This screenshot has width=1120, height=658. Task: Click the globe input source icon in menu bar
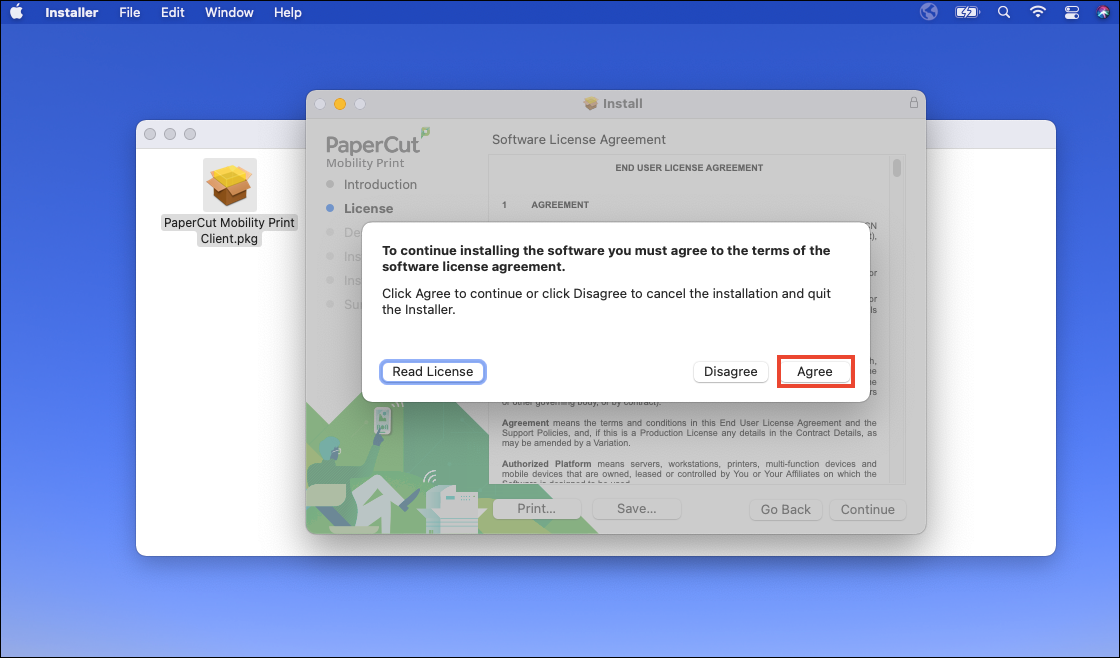928,12
